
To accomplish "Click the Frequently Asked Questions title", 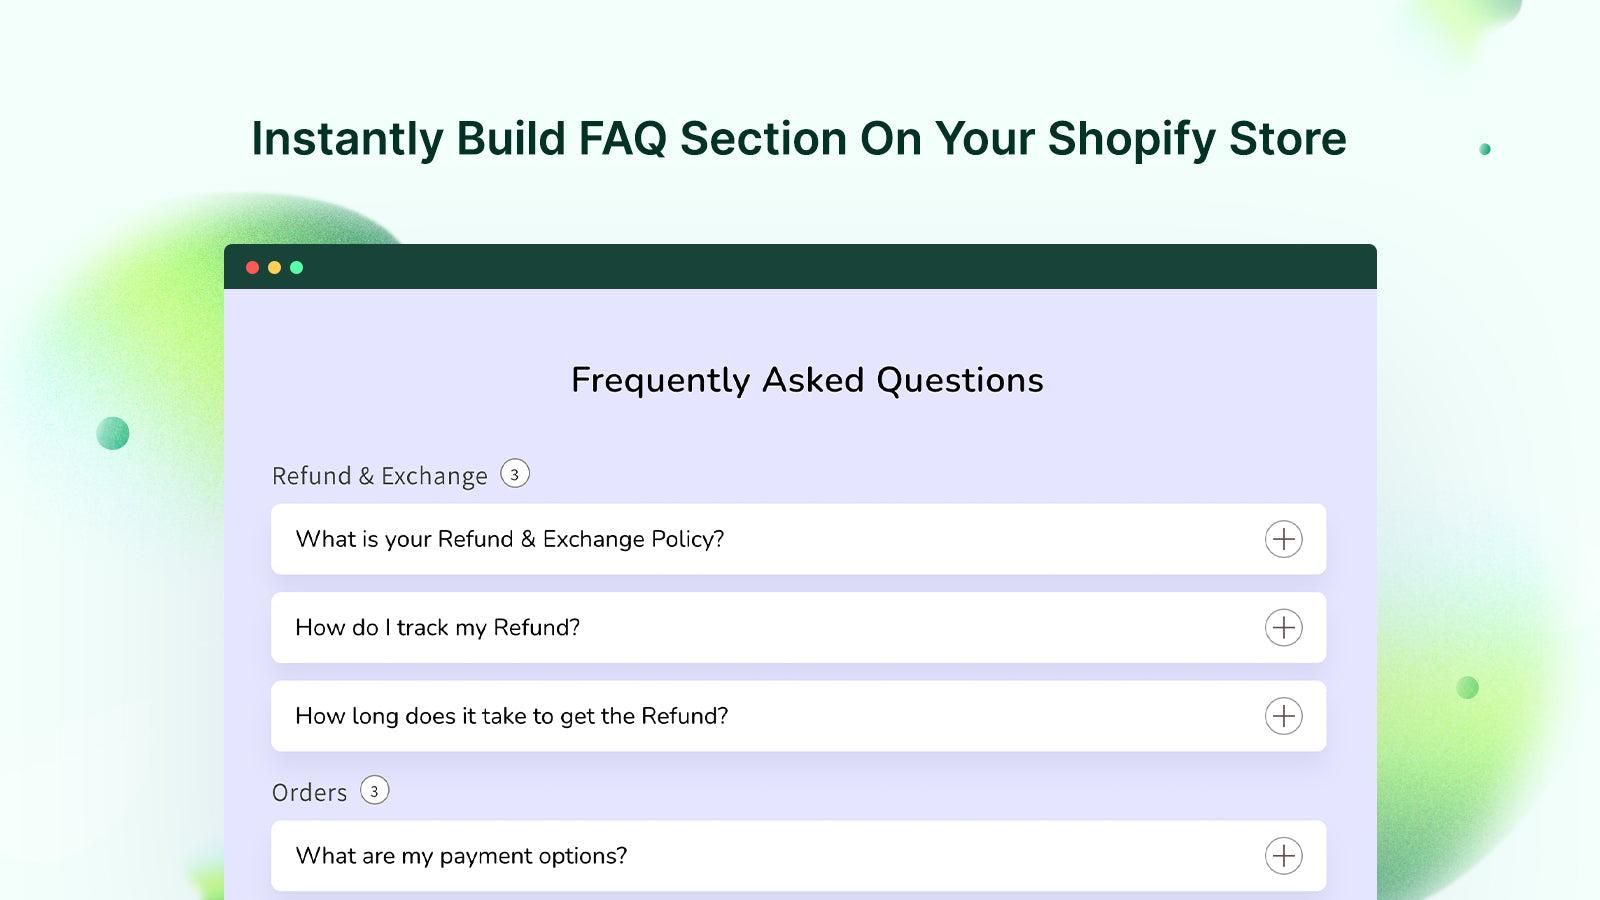I will click(806, 380).
